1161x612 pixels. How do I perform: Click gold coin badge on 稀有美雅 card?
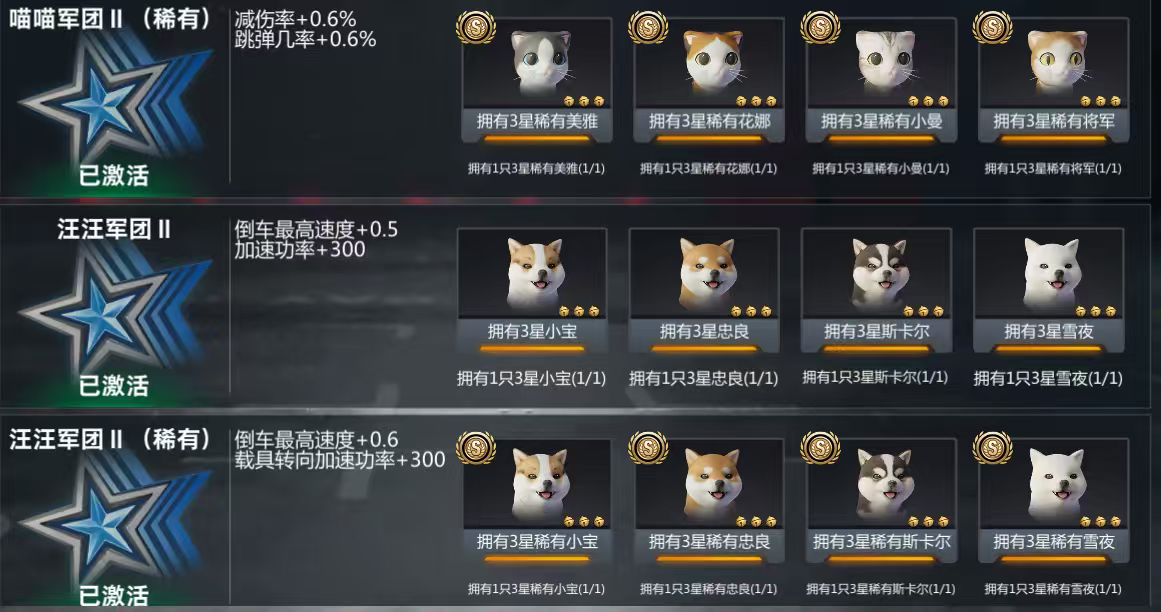(x=475, y=27)
